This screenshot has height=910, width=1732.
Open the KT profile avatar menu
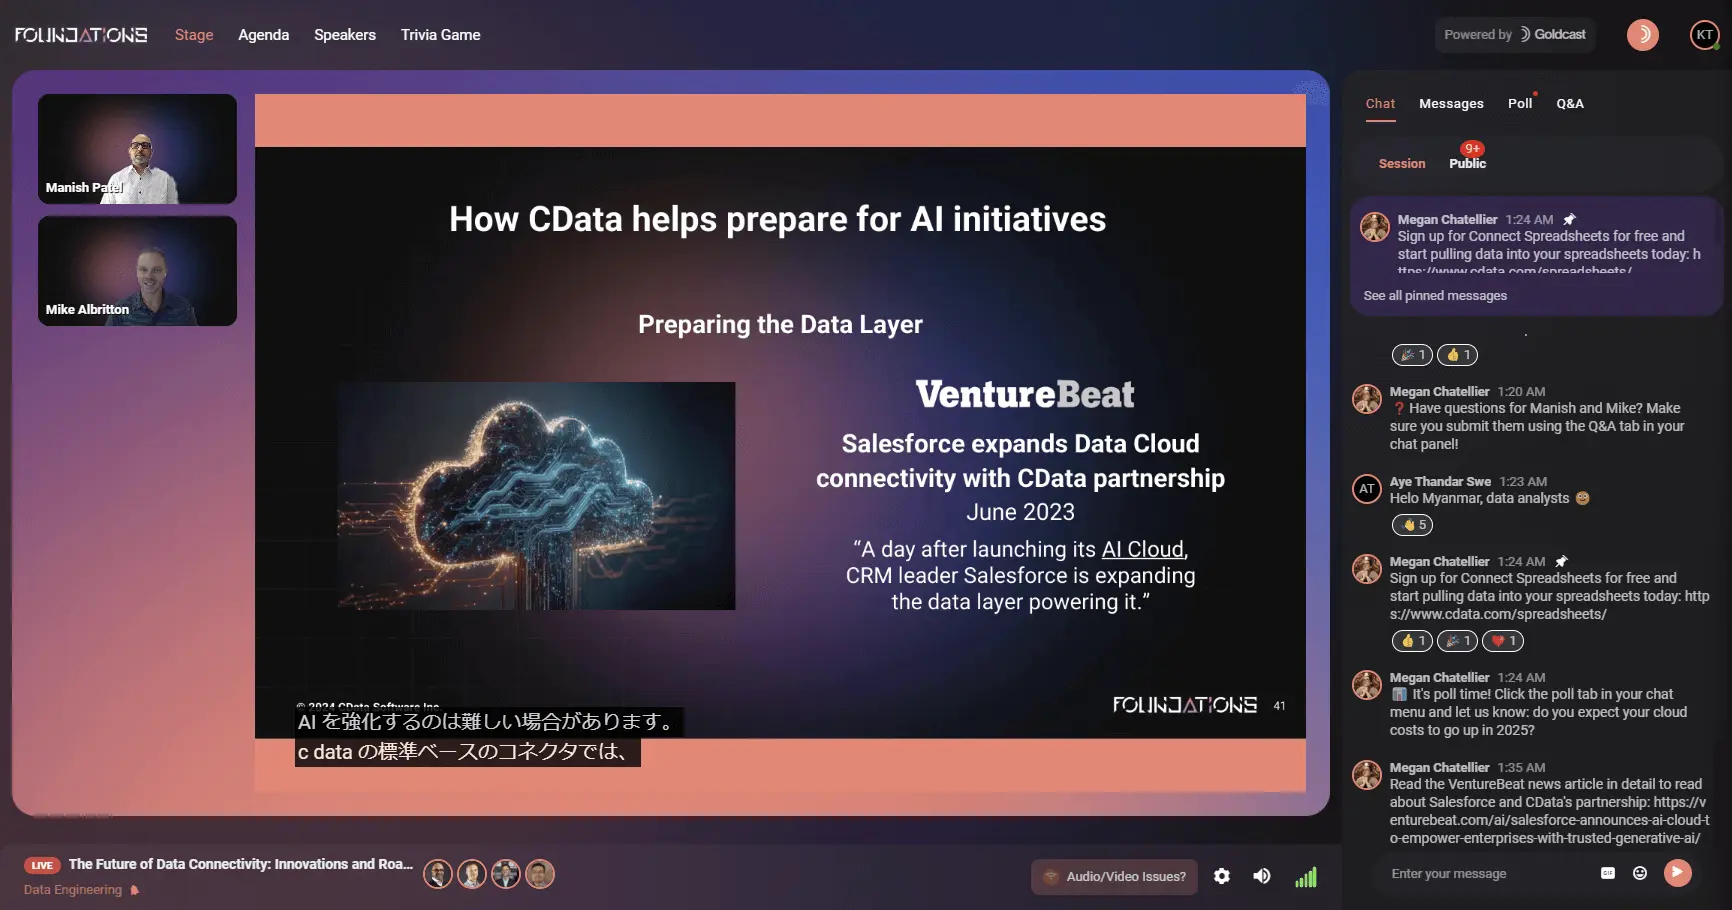(1704, 35)
